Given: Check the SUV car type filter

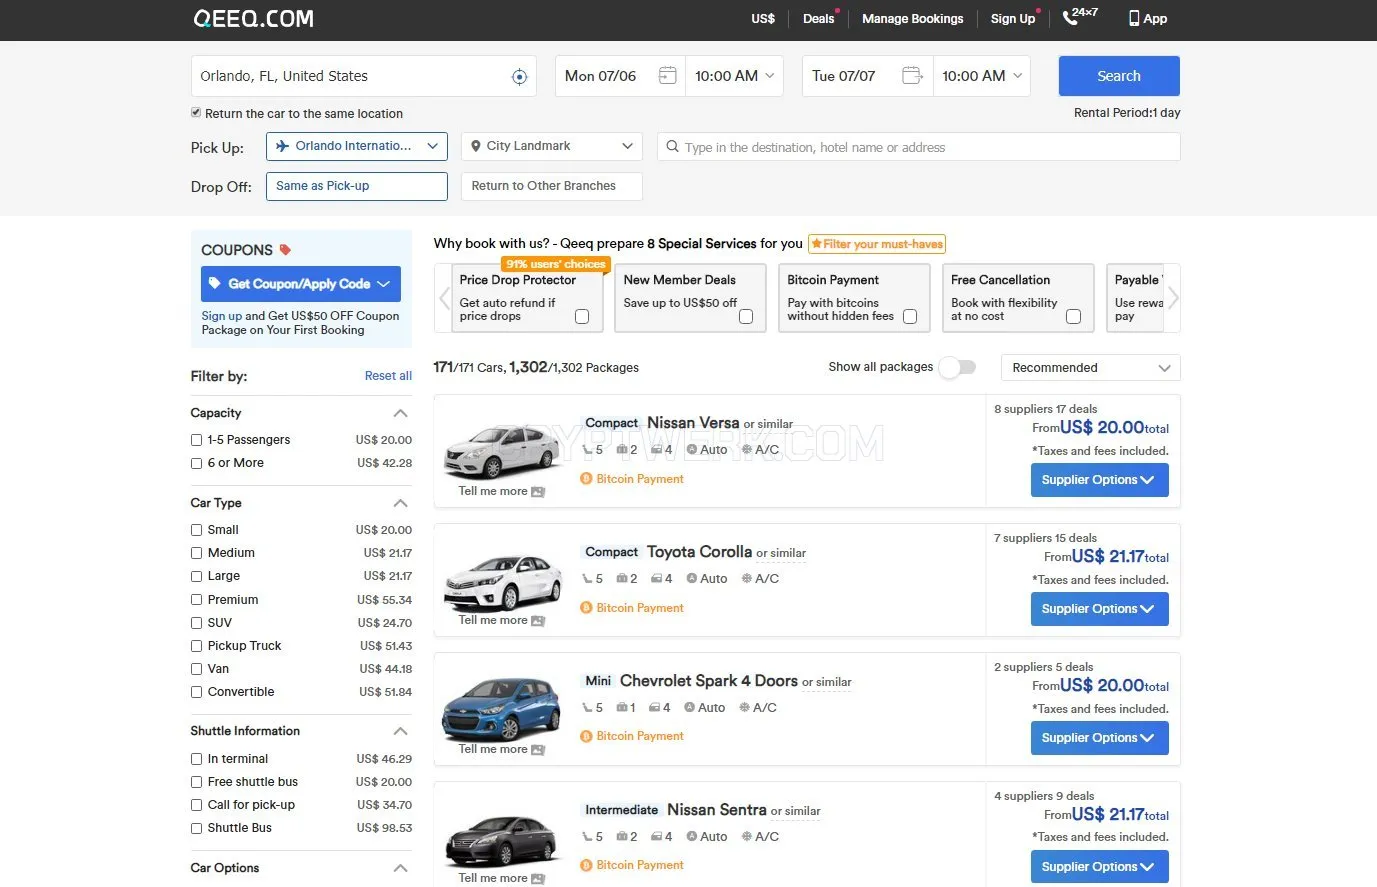Looking at the screenshot, I should coord(197,623).
